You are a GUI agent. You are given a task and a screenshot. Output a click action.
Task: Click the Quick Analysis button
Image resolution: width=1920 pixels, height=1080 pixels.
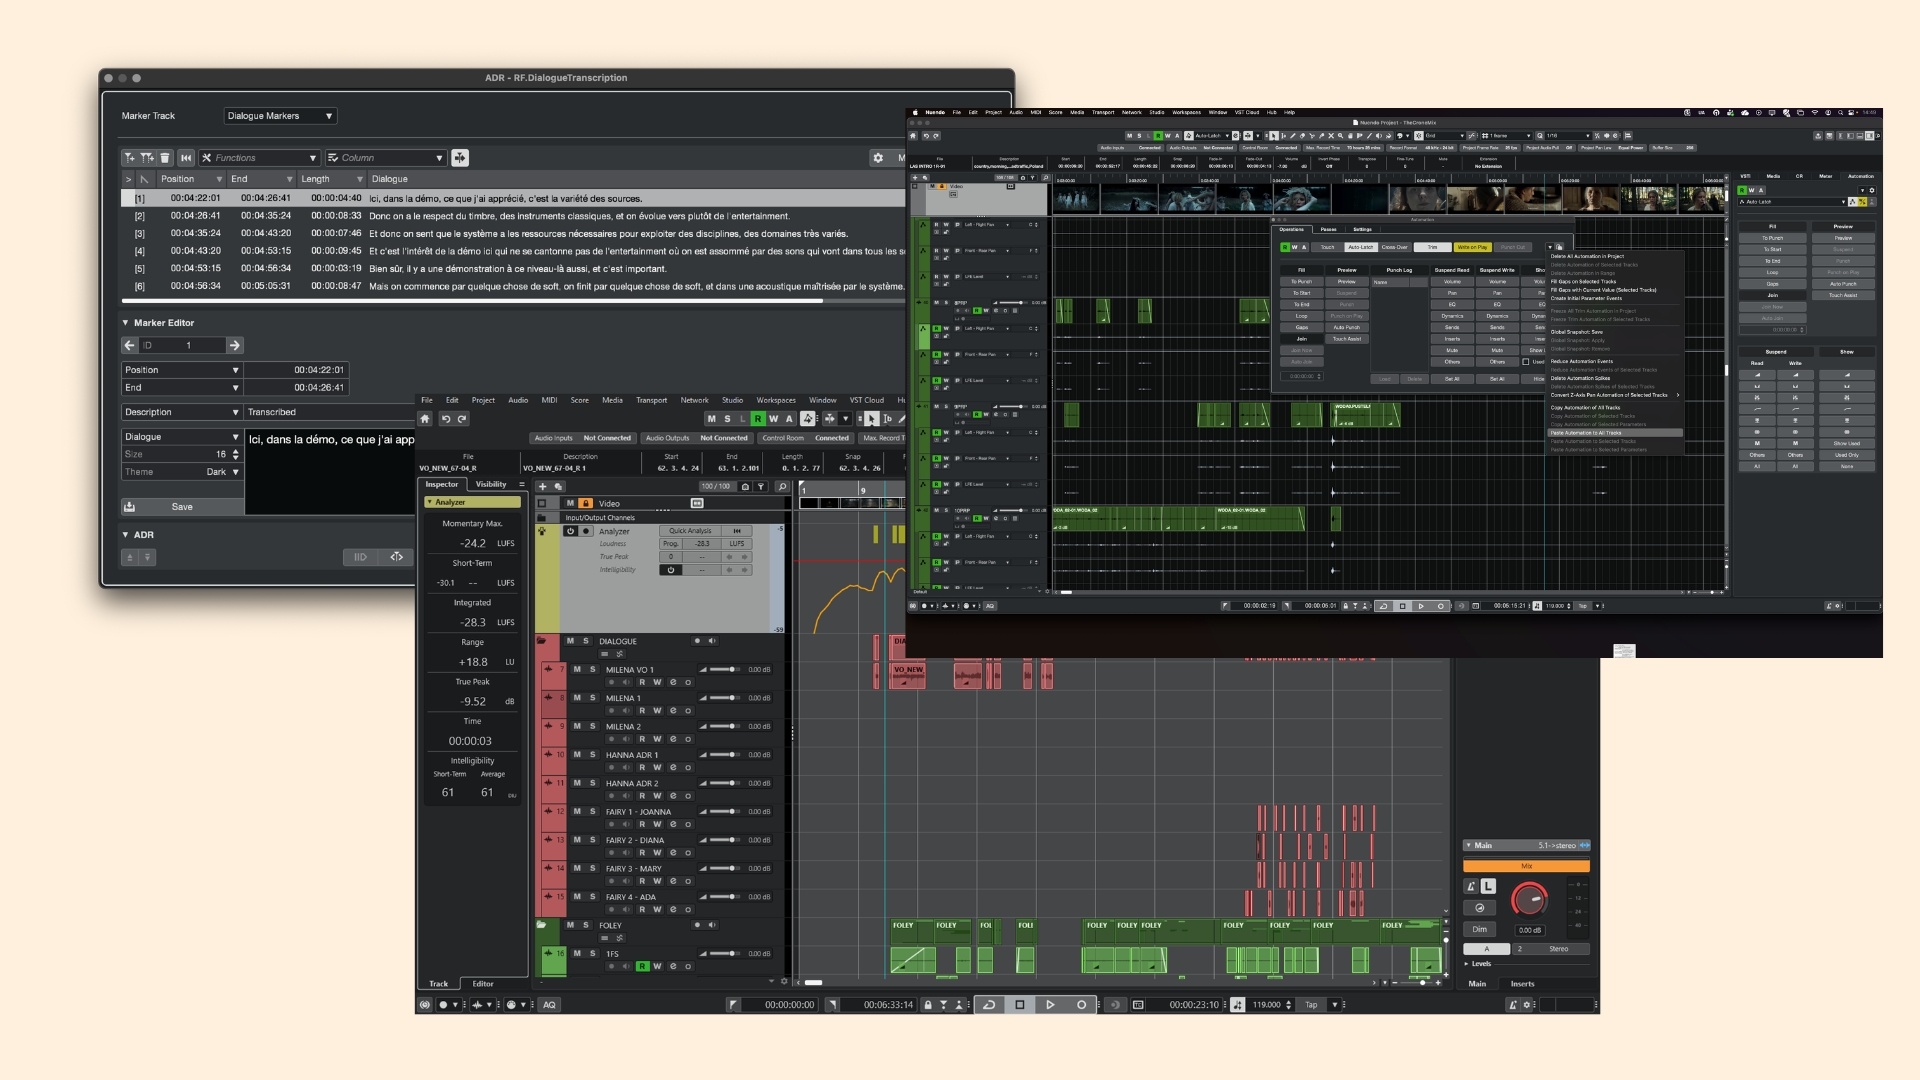point(690,531)
